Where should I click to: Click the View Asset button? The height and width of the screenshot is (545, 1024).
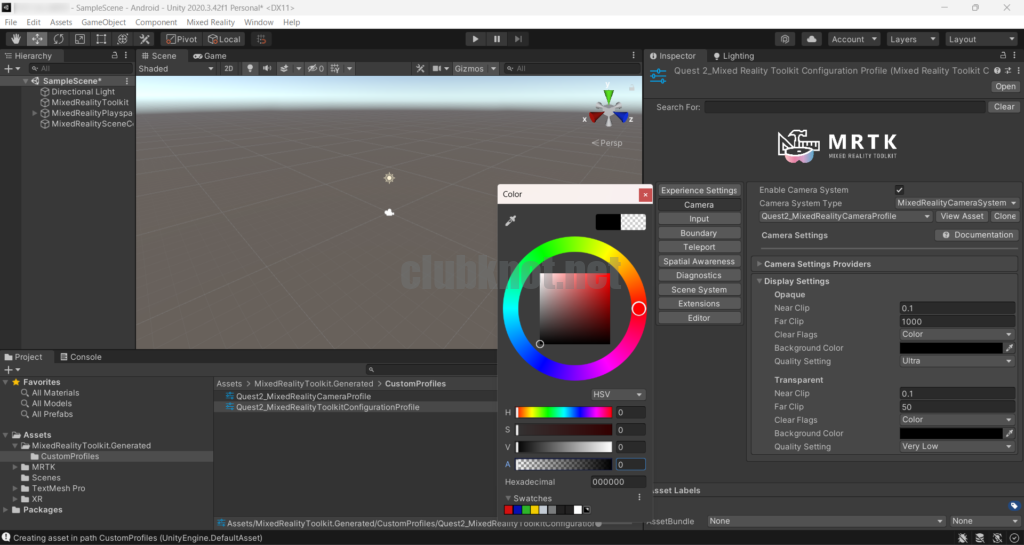962,216
